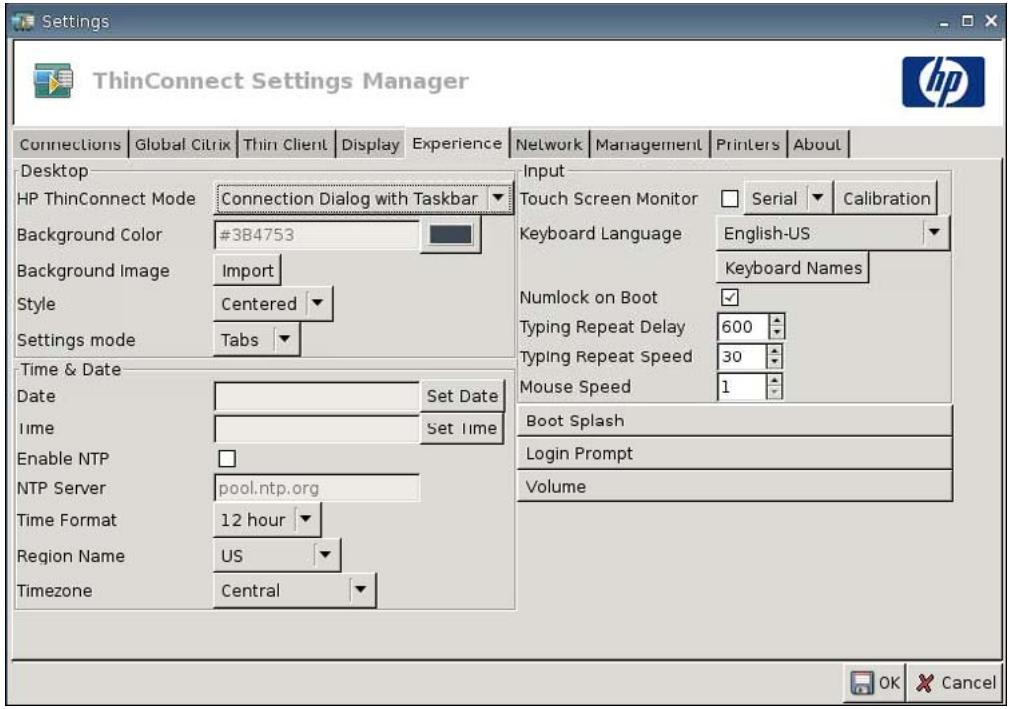Decrease Typing Repeat Delay with down arrow
1009x709 pixels.
(777, 333)
